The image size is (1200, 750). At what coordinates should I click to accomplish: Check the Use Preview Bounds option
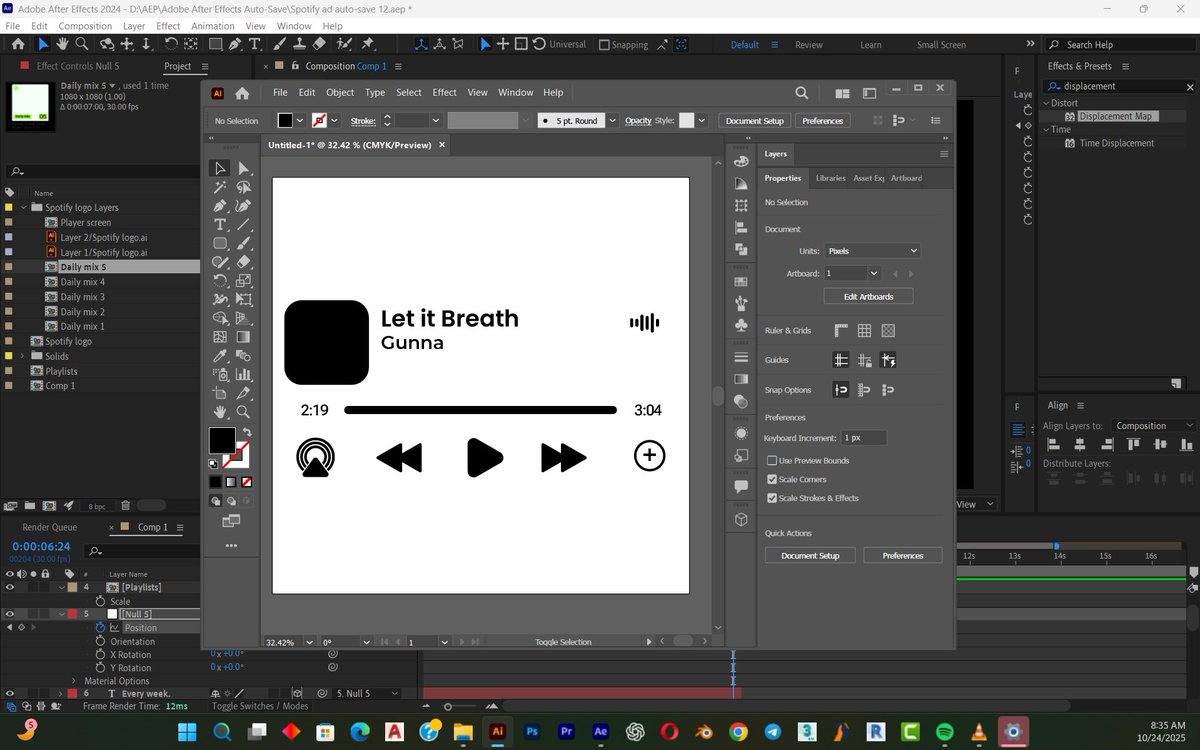click(x=772, y=460)
